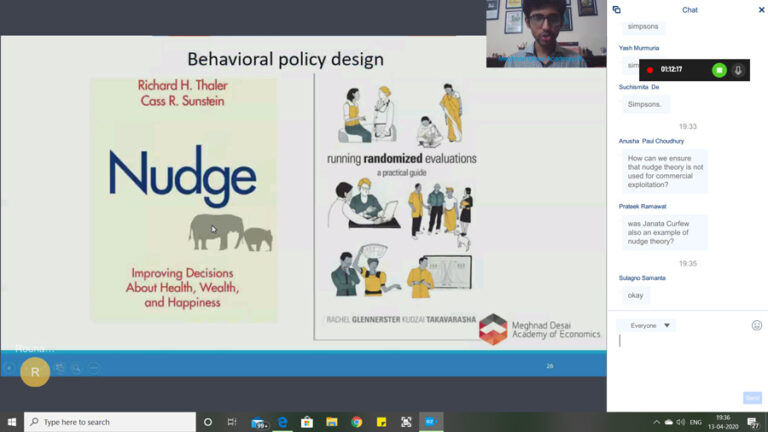Open the Windows Start menu
The height and width of the screenshot is (432, 768).
pyautogui.click(x=12, y=422)
